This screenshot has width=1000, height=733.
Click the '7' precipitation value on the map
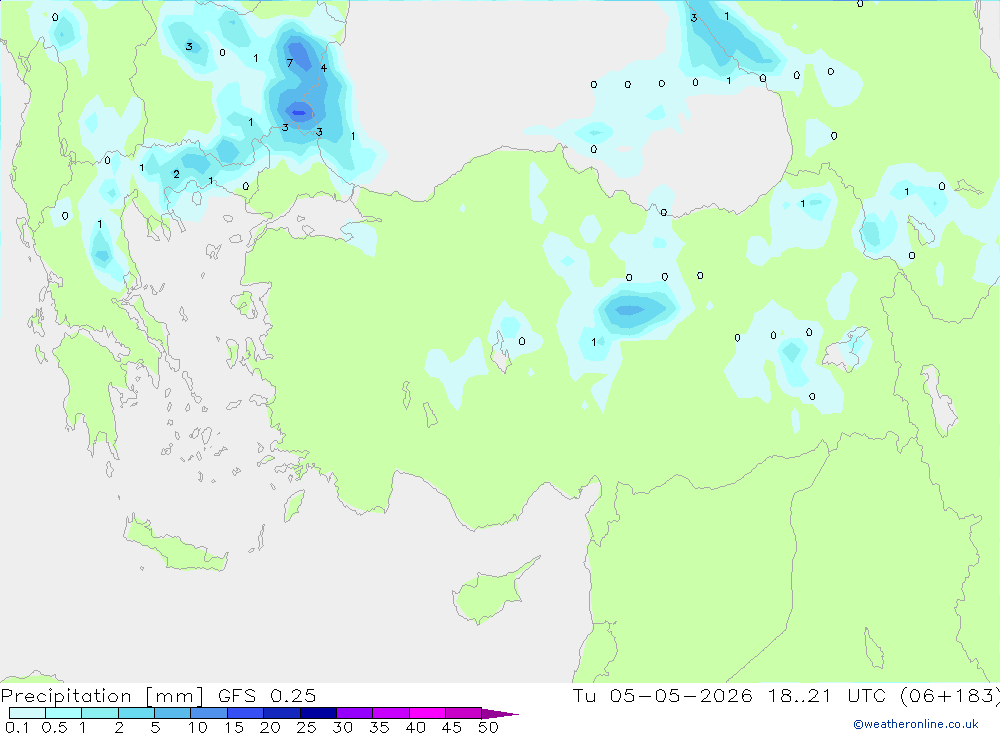pyautogui.click(x=290, y=63)
